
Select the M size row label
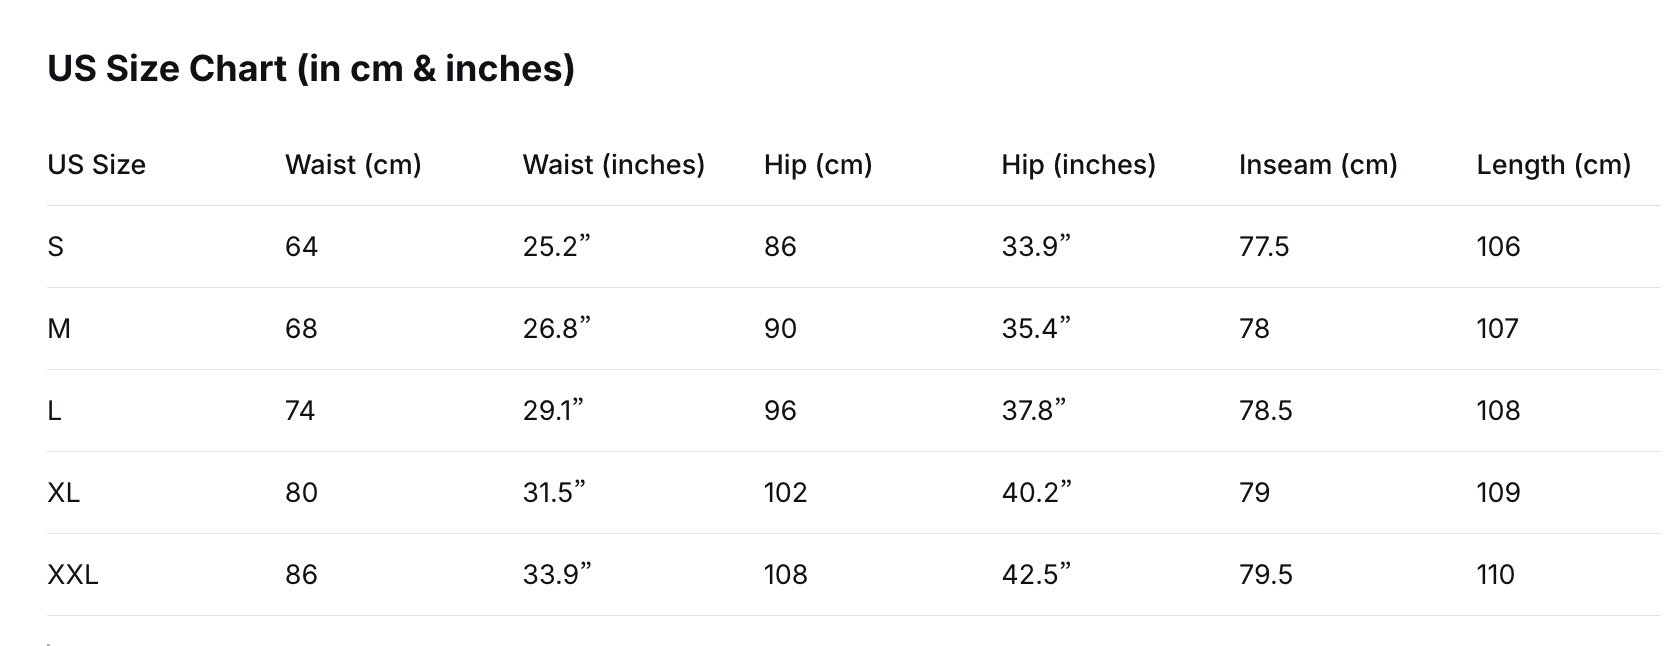59,329
